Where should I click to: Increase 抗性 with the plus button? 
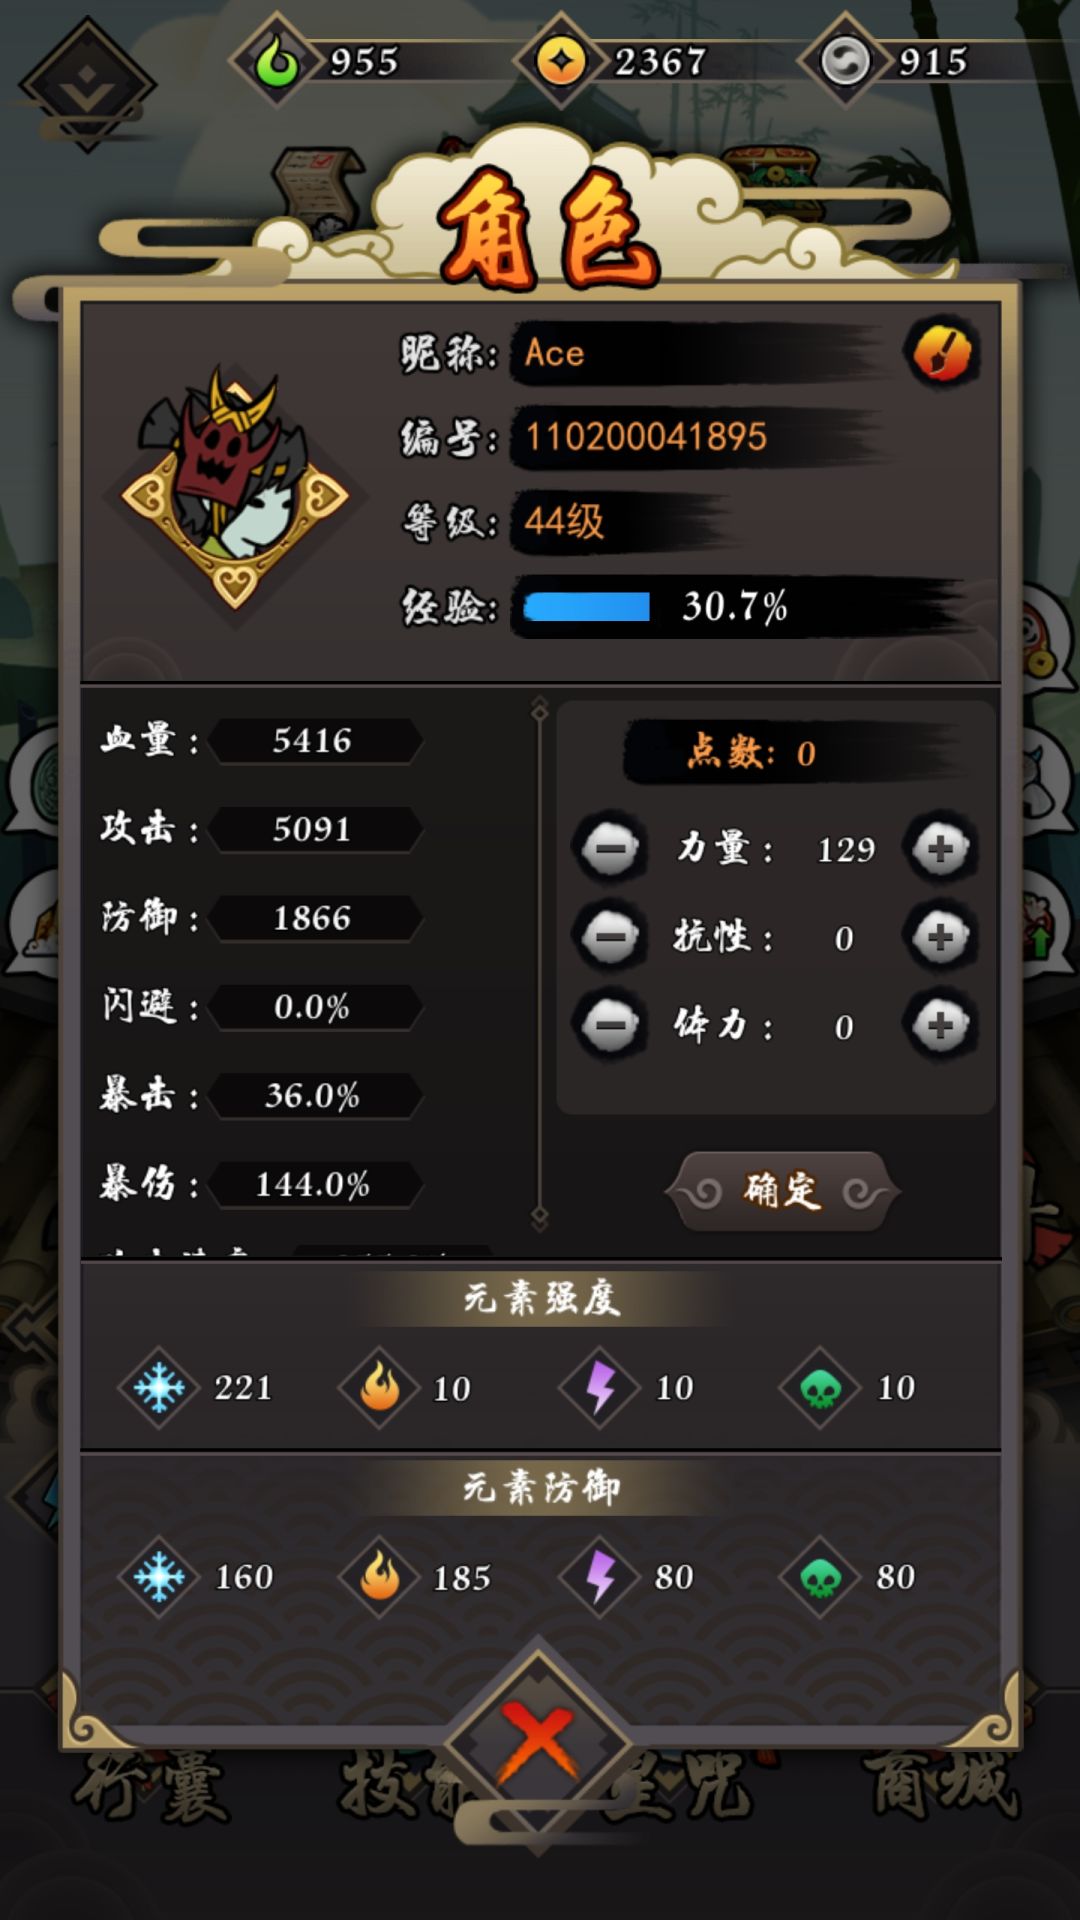pyautogui.click(x=940, y=937)
